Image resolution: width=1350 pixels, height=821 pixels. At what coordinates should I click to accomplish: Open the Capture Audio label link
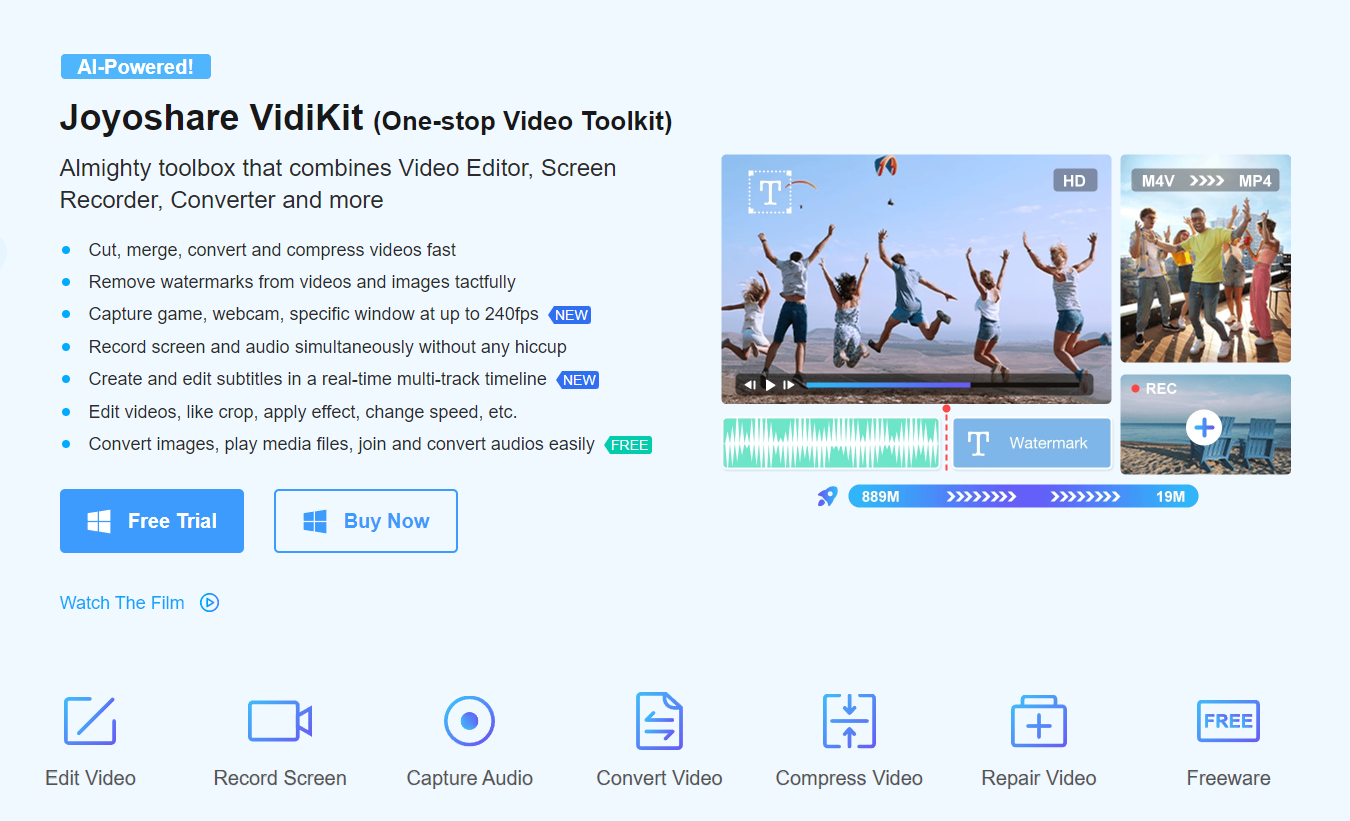[x=470, y=778]
